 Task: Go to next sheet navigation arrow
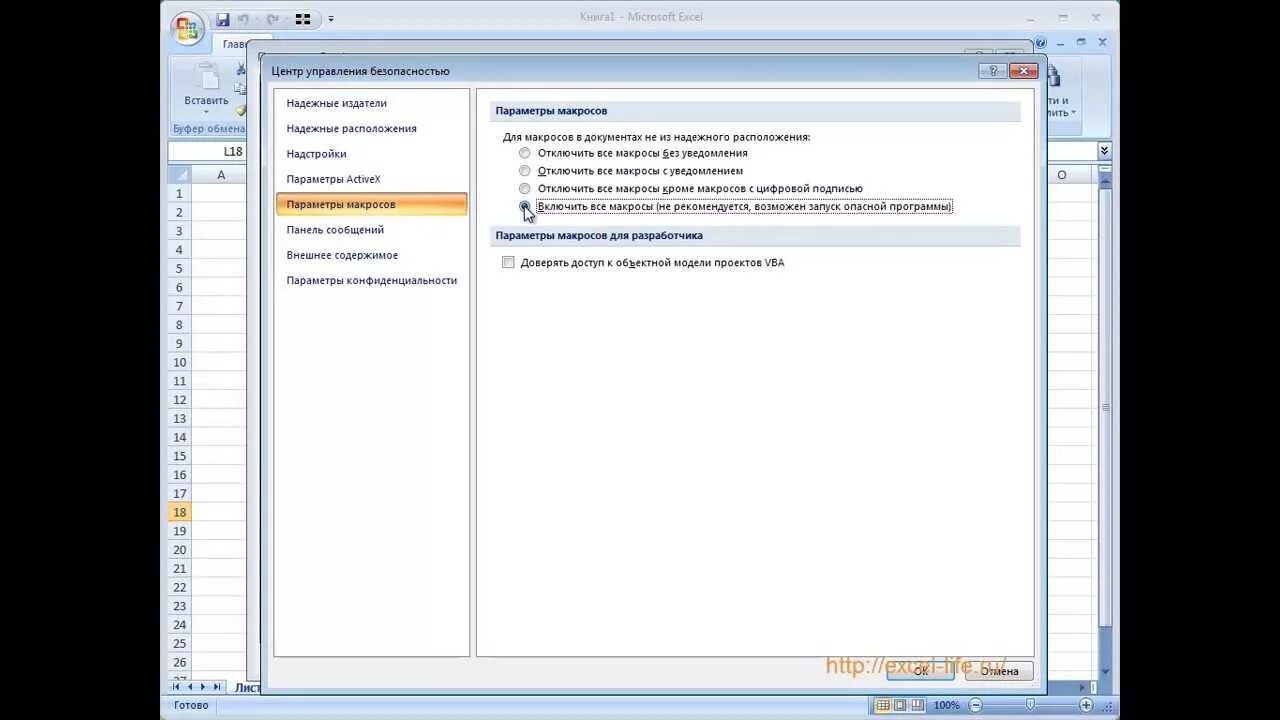coord(203,687)
